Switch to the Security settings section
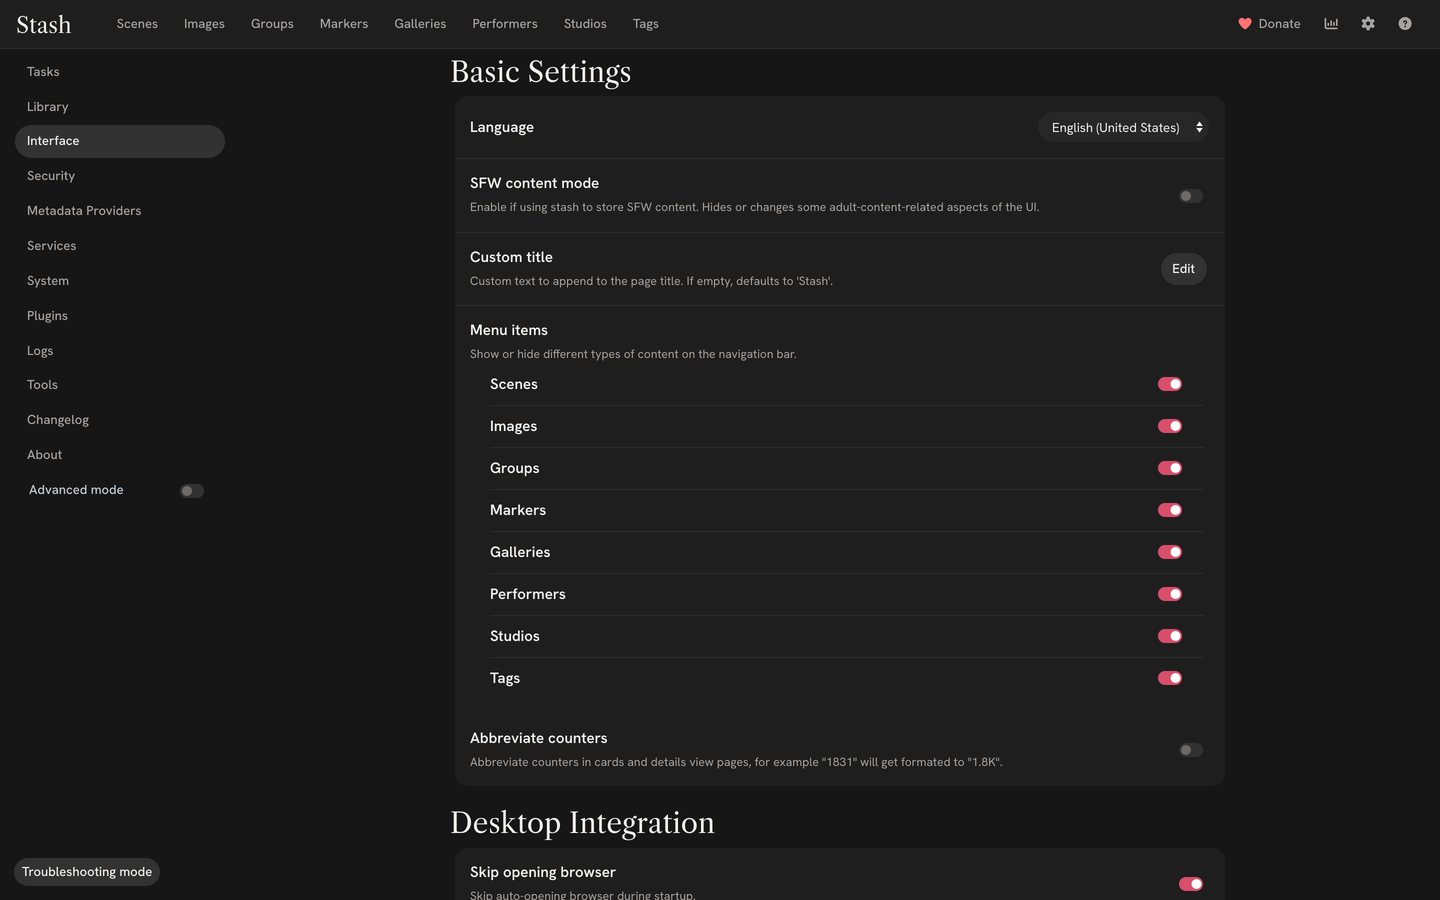Screen dimensions: 1440x900 point(120,176)
